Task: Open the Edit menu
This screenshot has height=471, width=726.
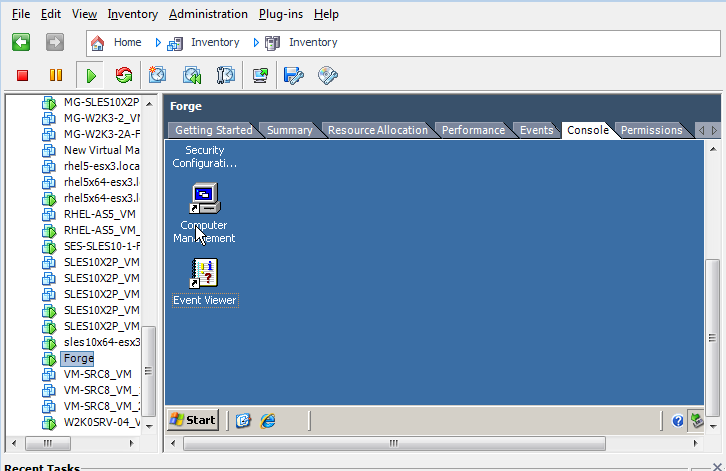Action: pyautogui.click(x=50, y=14)
